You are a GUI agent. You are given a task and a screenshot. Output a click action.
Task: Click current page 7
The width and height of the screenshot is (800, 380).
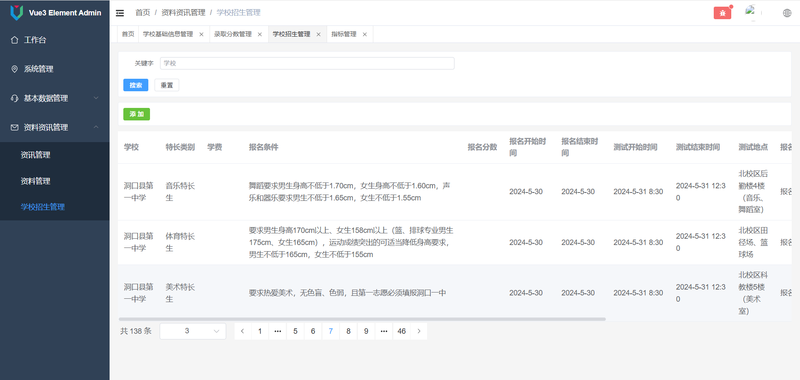coord(331,331)
